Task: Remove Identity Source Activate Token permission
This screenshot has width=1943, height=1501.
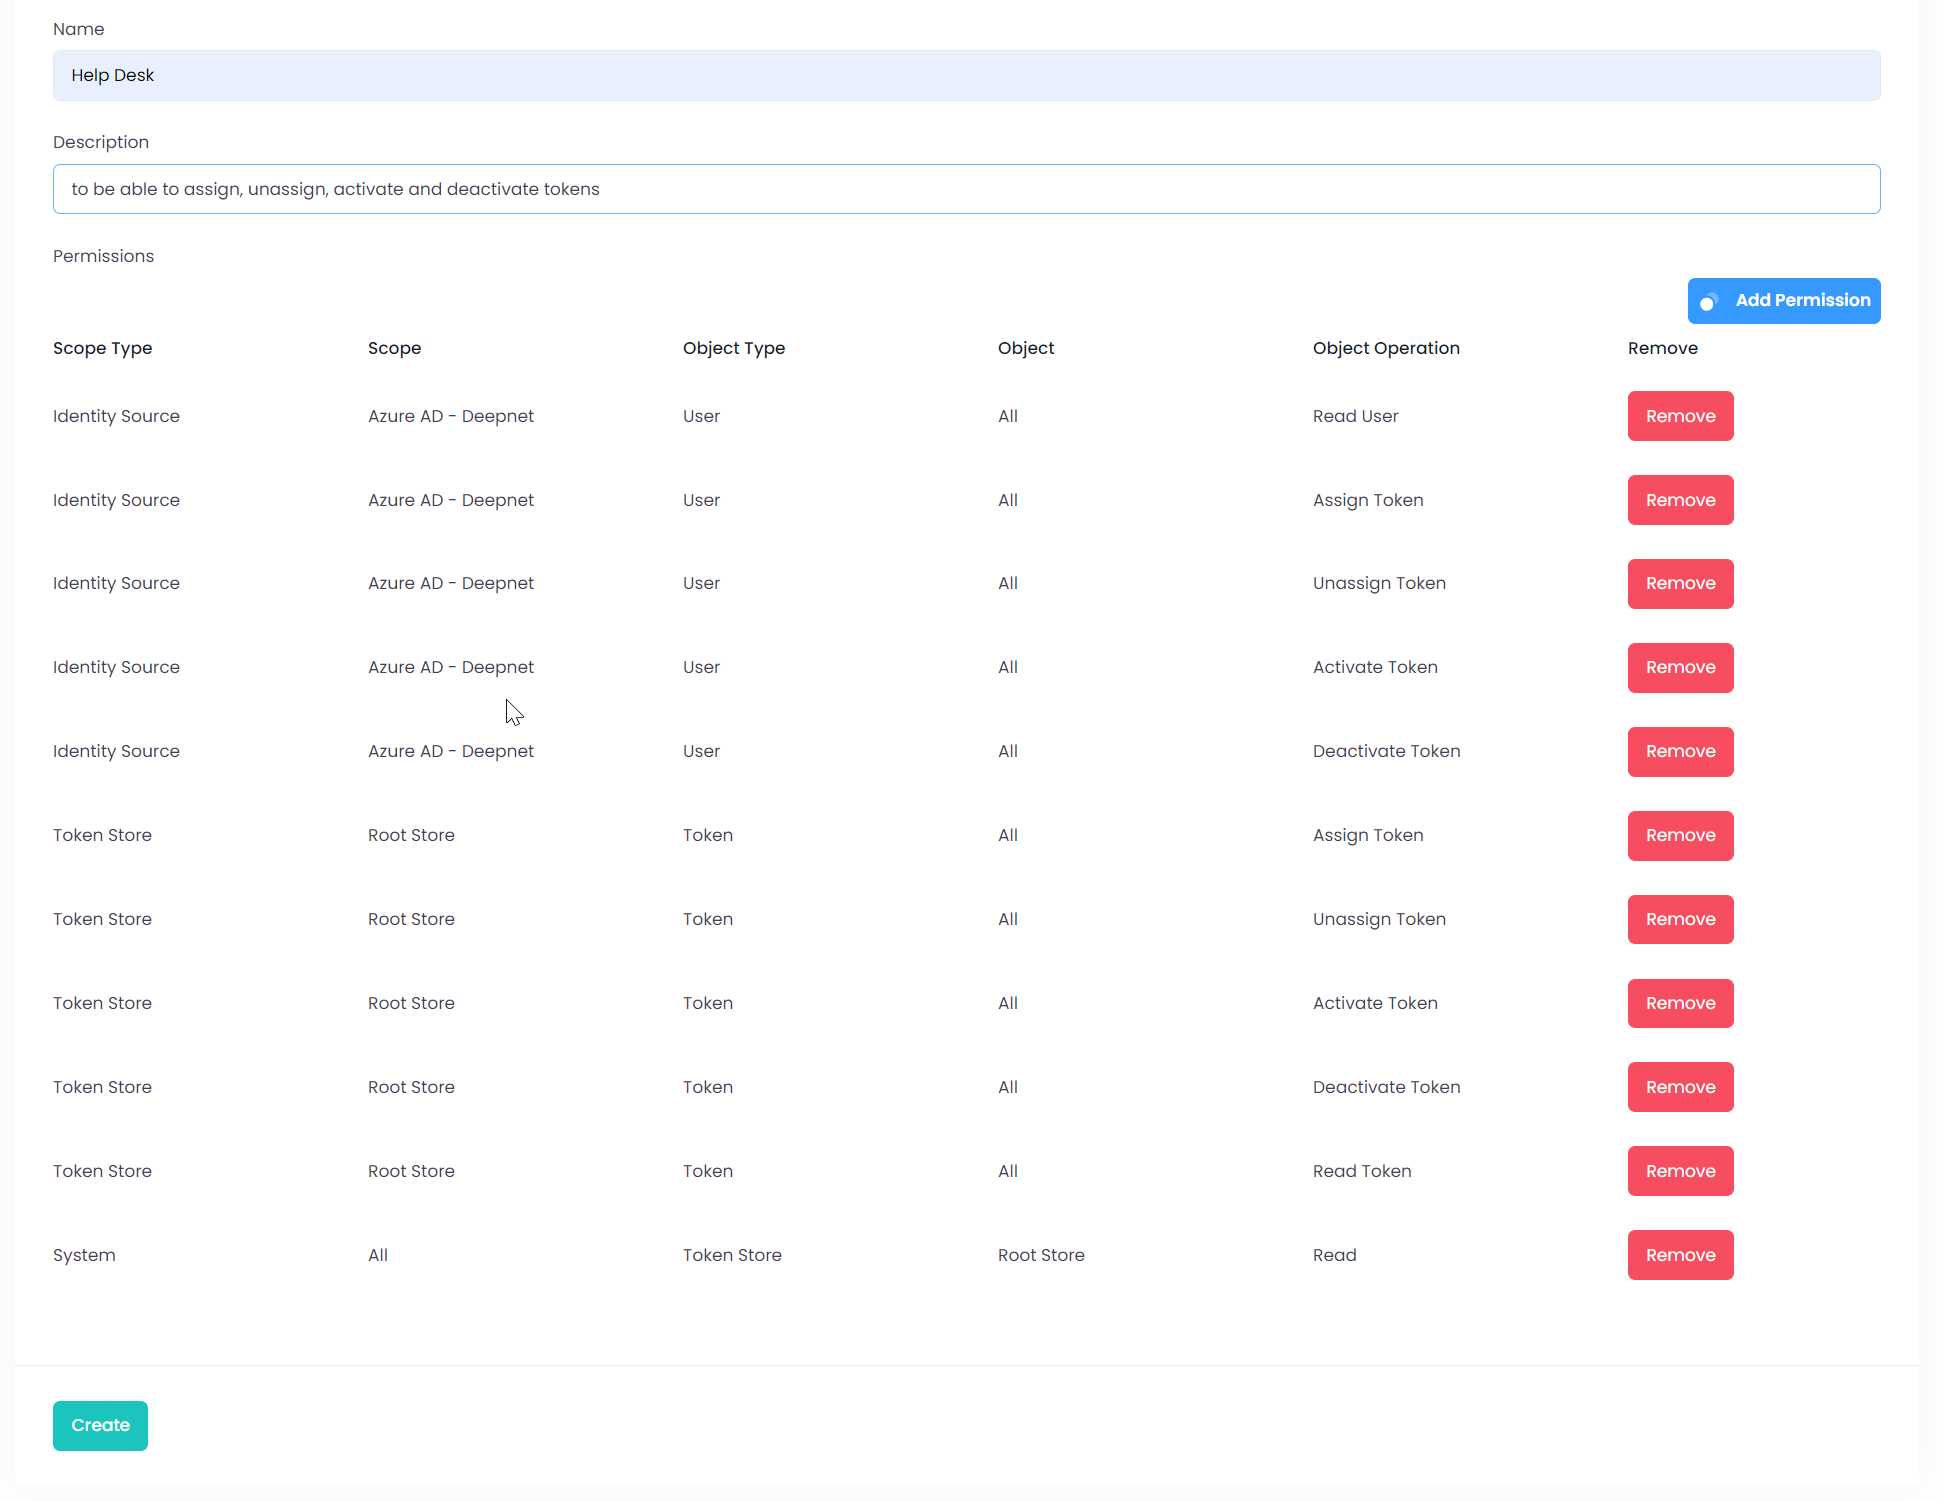Action: tap(1680, 668)
